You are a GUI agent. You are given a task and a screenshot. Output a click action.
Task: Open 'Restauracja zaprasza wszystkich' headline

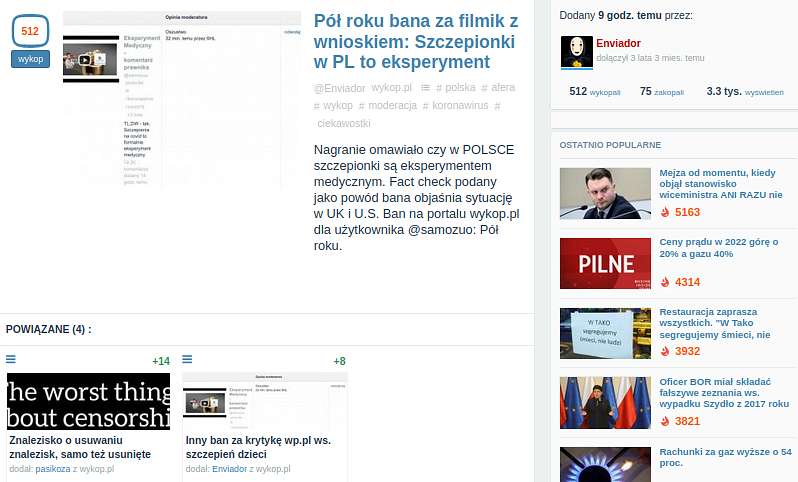tap(715, 323)
